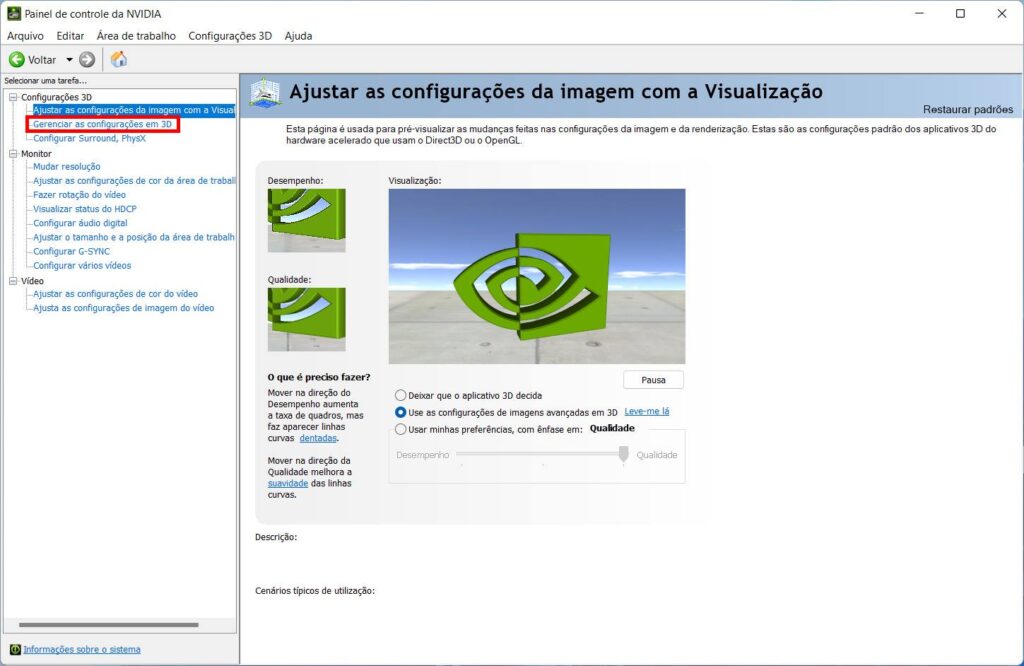
Task: Open the Voltar history dropdown arrow
Action: coord(69,59)
